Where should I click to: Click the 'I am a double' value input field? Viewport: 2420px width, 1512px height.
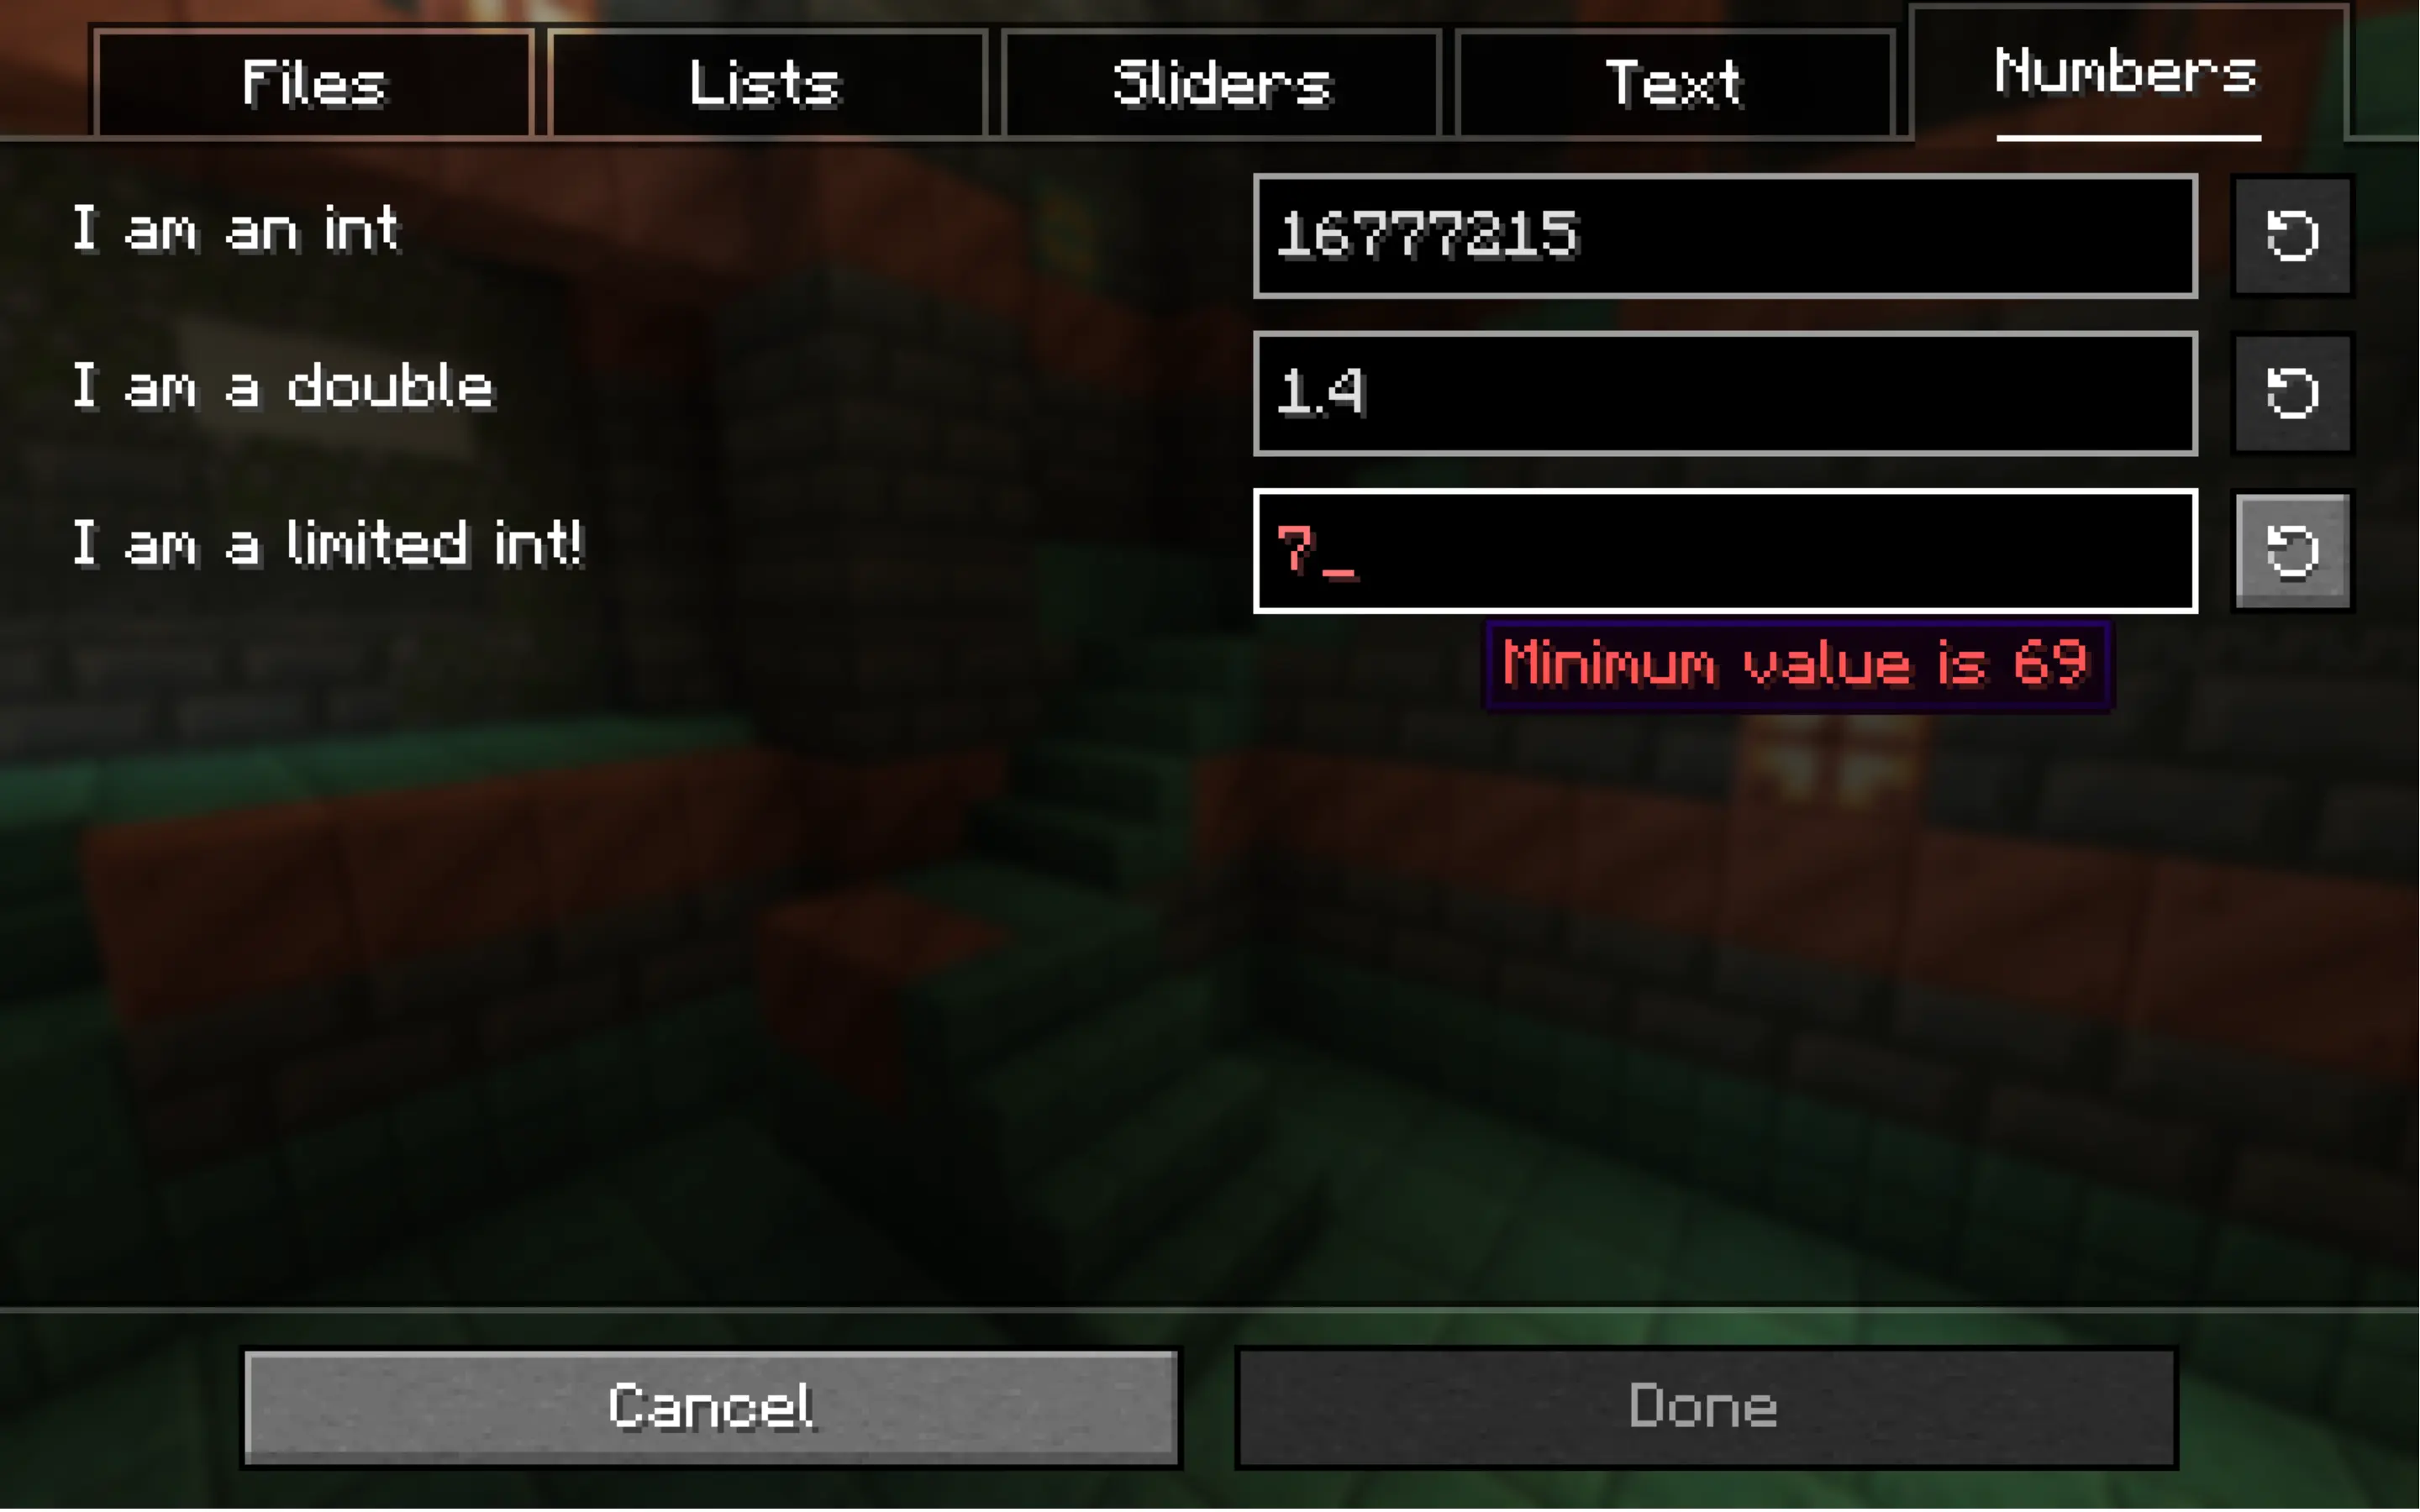pos(1725,392)
